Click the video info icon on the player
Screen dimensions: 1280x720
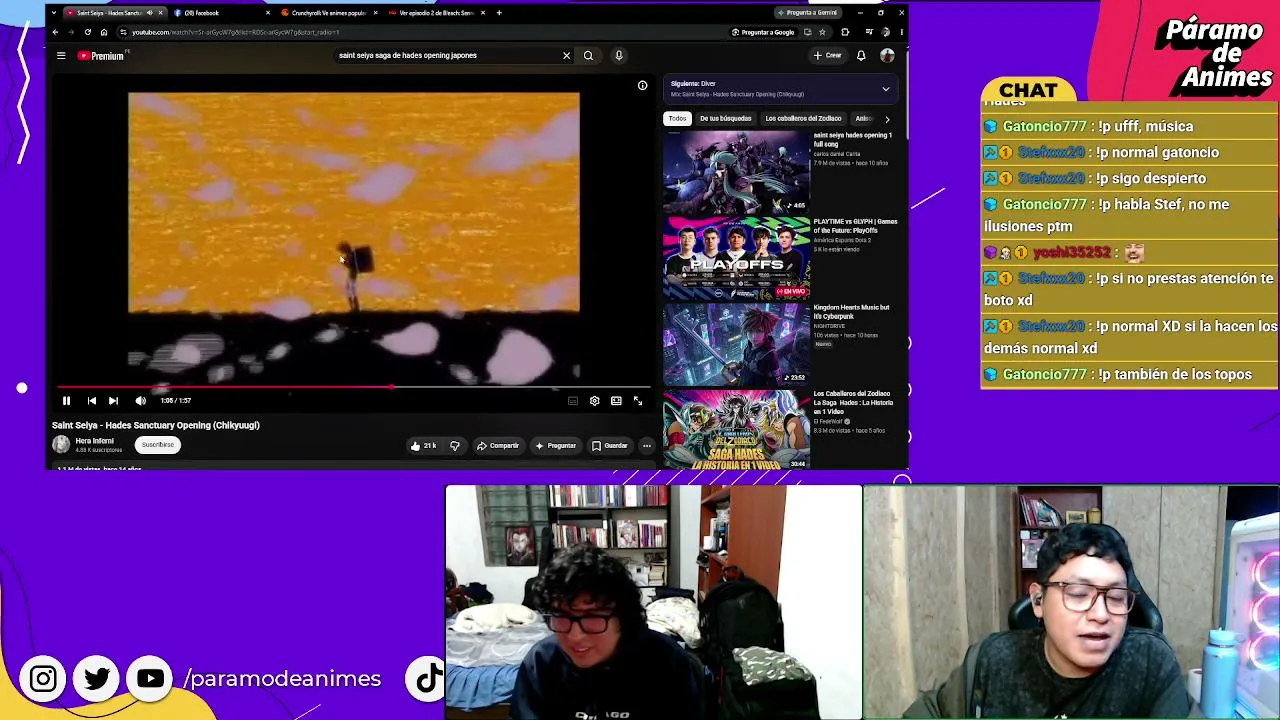[642, 85]
